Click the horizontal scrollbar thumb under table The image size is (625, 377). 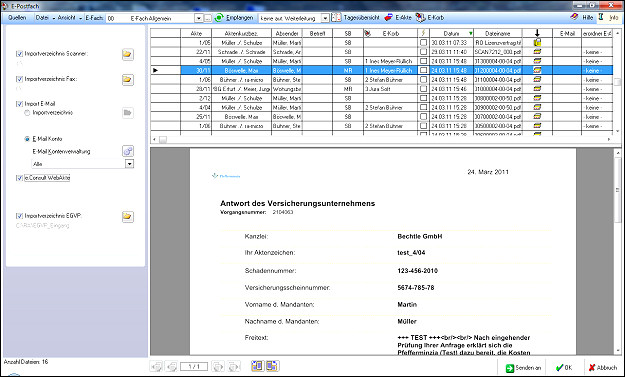coord(163,139)
